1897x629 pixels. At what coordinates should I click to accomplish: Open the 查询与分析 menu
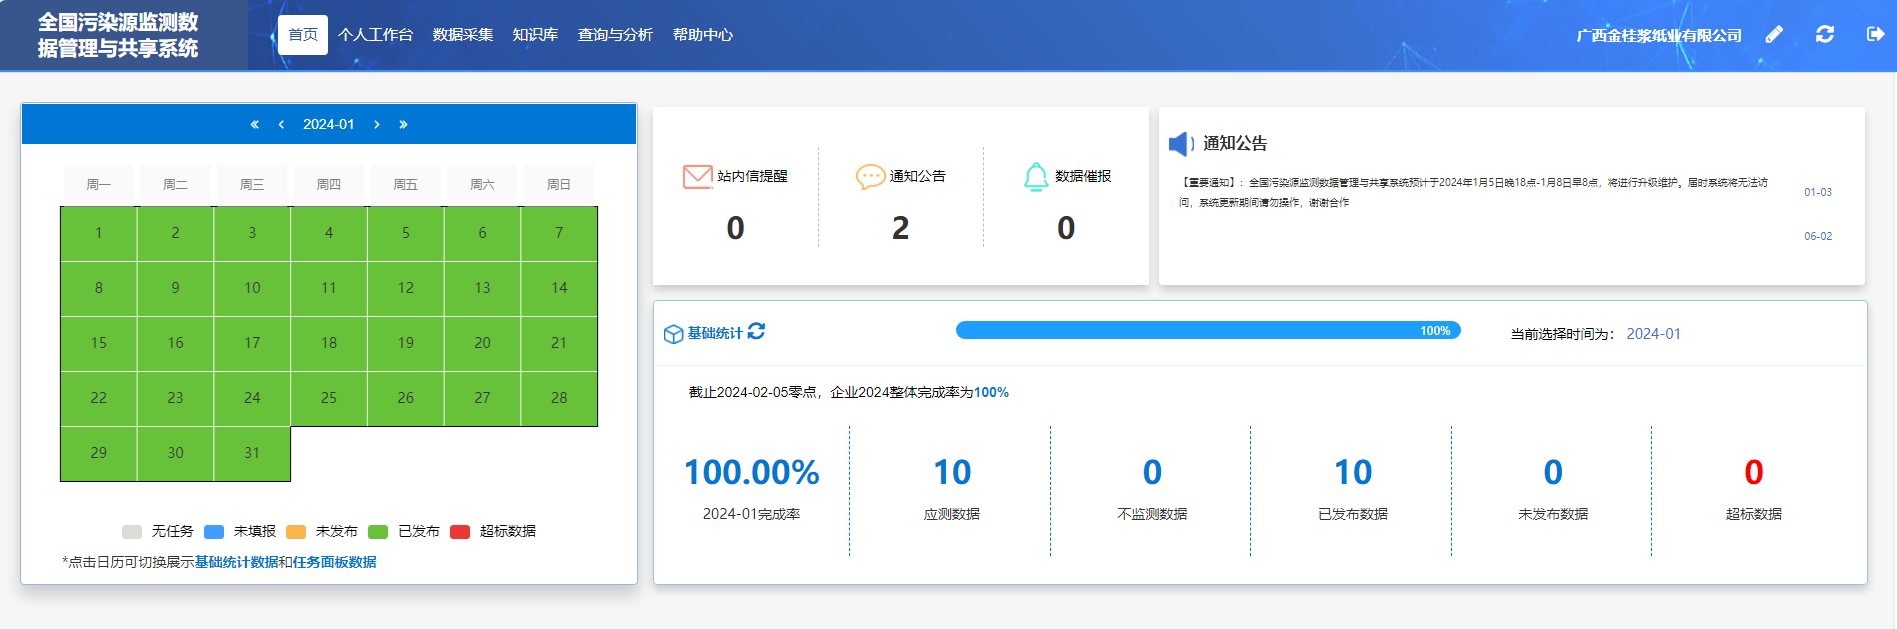[x=615, y=35]
